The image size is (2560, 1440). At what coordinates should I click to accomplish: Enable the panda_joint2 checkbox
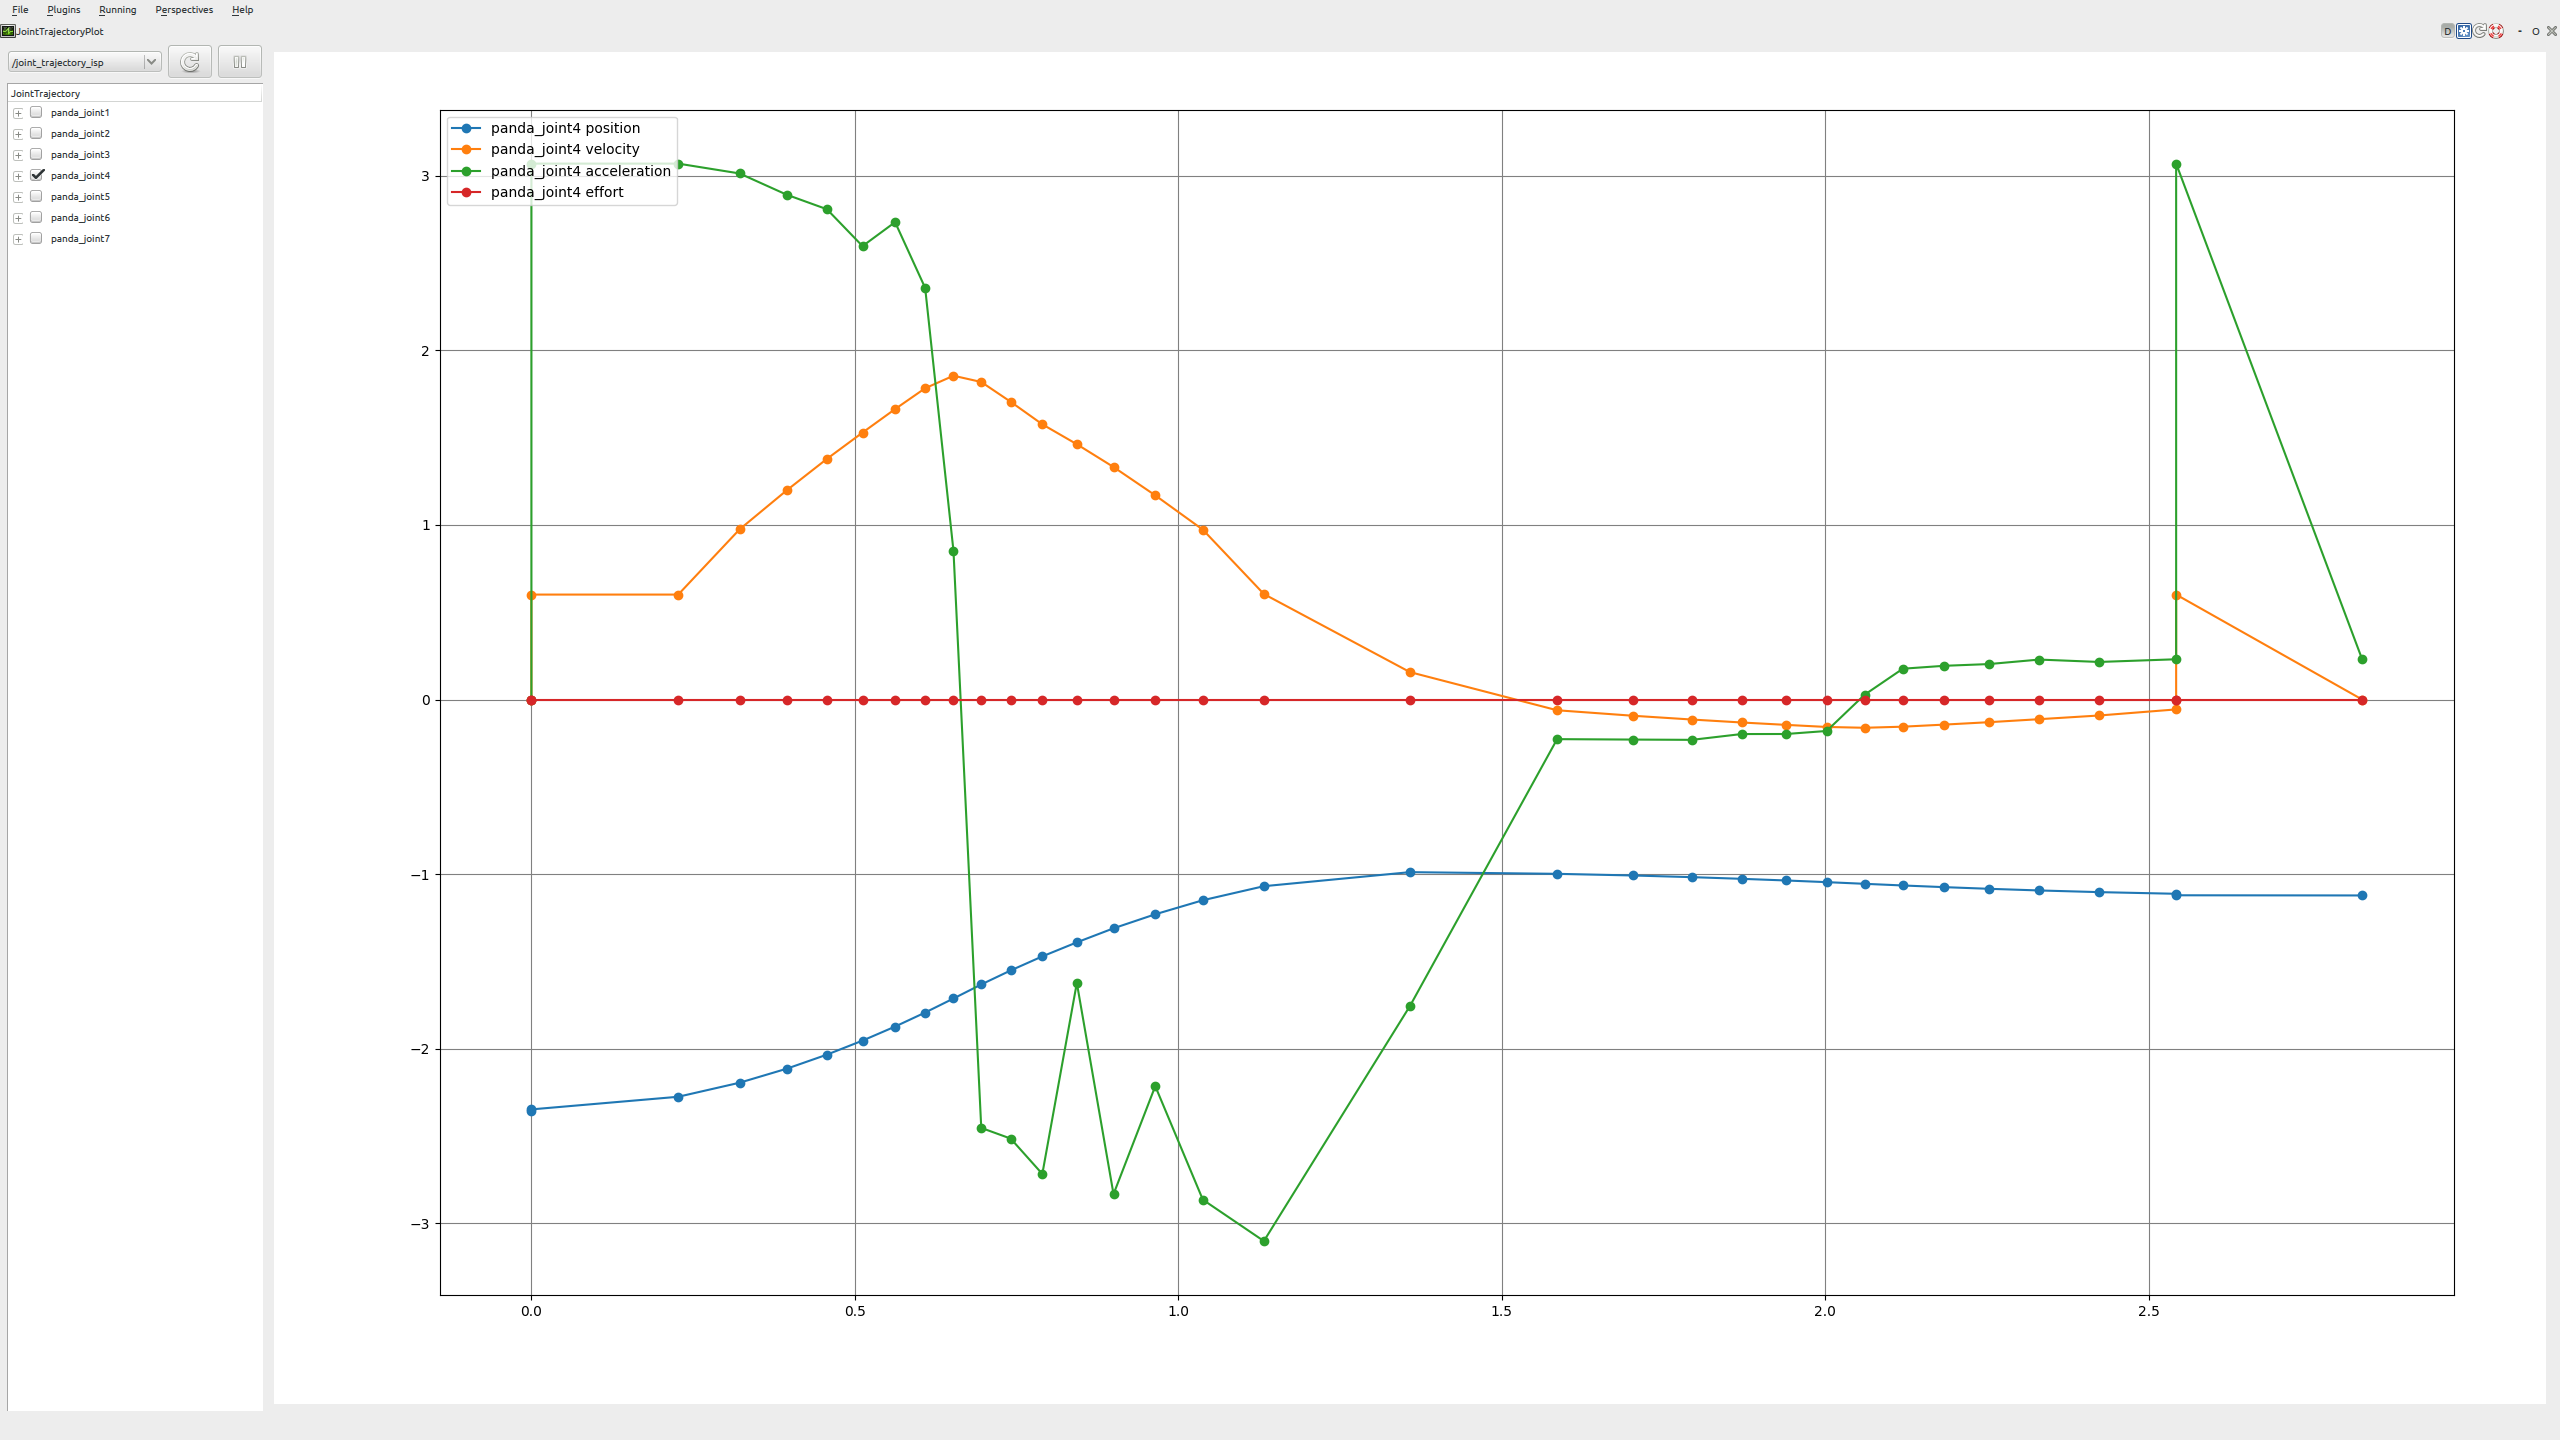tap(36, 134)
